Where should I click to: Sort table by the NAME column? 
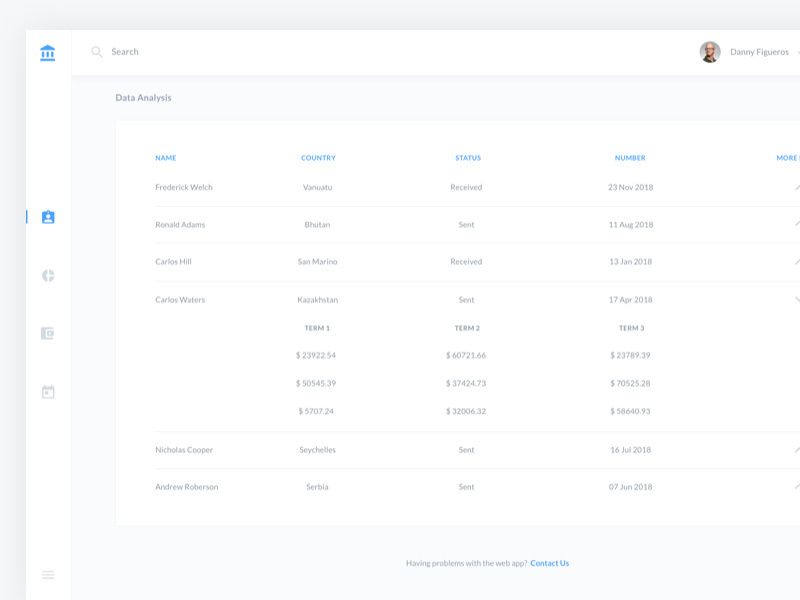(165, 157)
